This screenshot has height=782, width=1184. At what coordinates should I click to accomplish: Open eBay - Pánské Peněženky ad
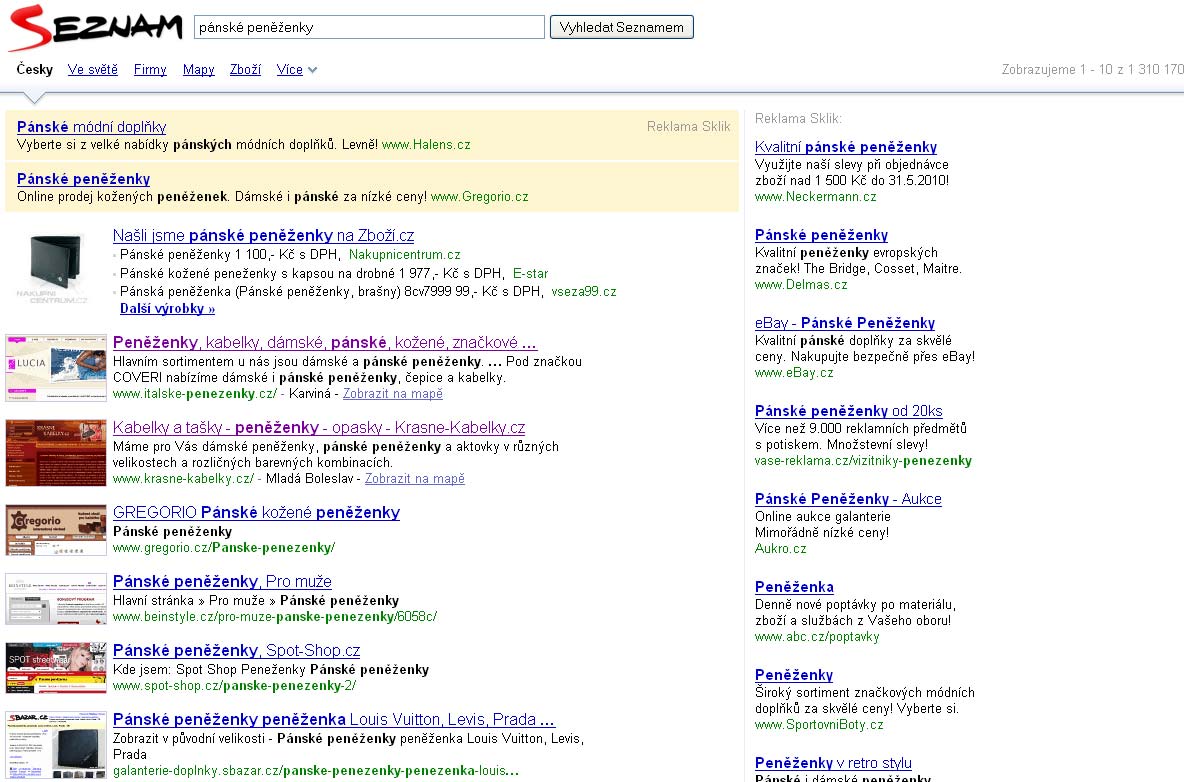(x=845, y=323)
